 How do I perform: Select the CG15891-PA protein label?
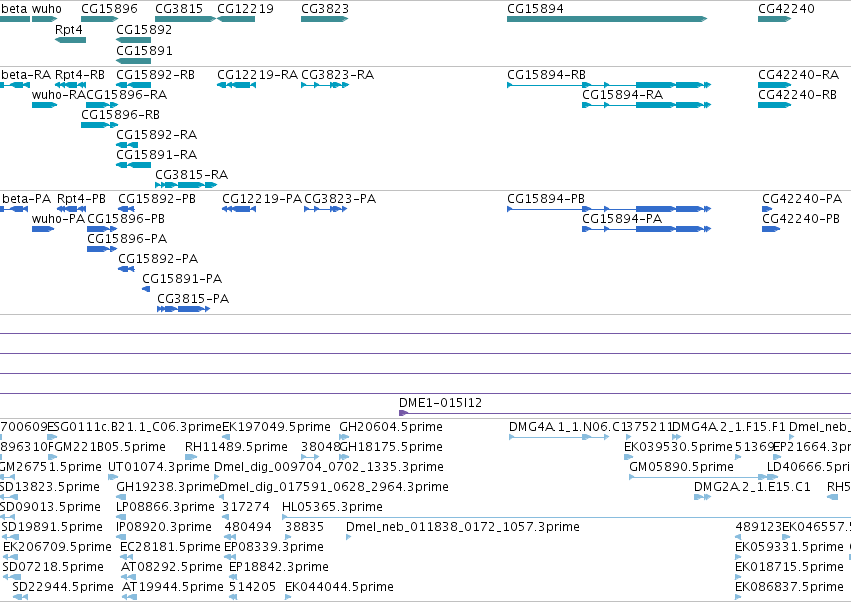182,279
